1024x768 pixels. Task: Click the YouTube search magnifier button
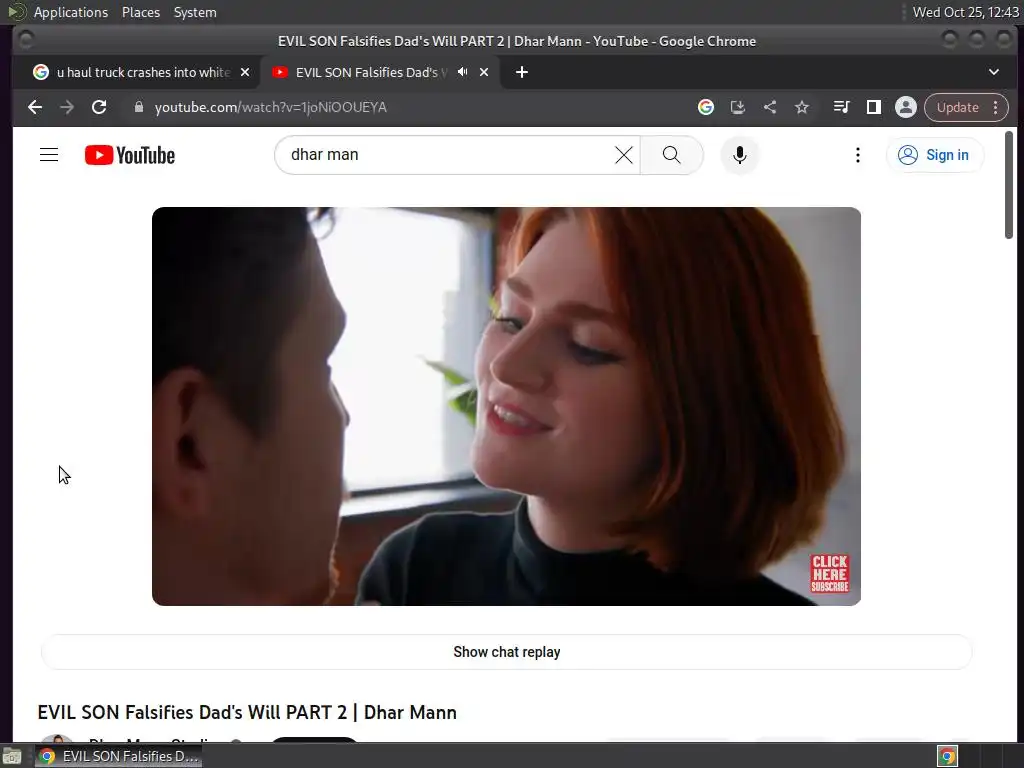coord(671,155)
